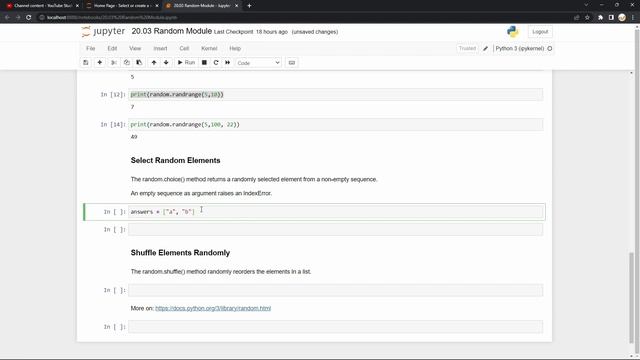Open the View menu
Image resolution: width=640 pixels, height=360 pixels.
(x=135, y=48)
